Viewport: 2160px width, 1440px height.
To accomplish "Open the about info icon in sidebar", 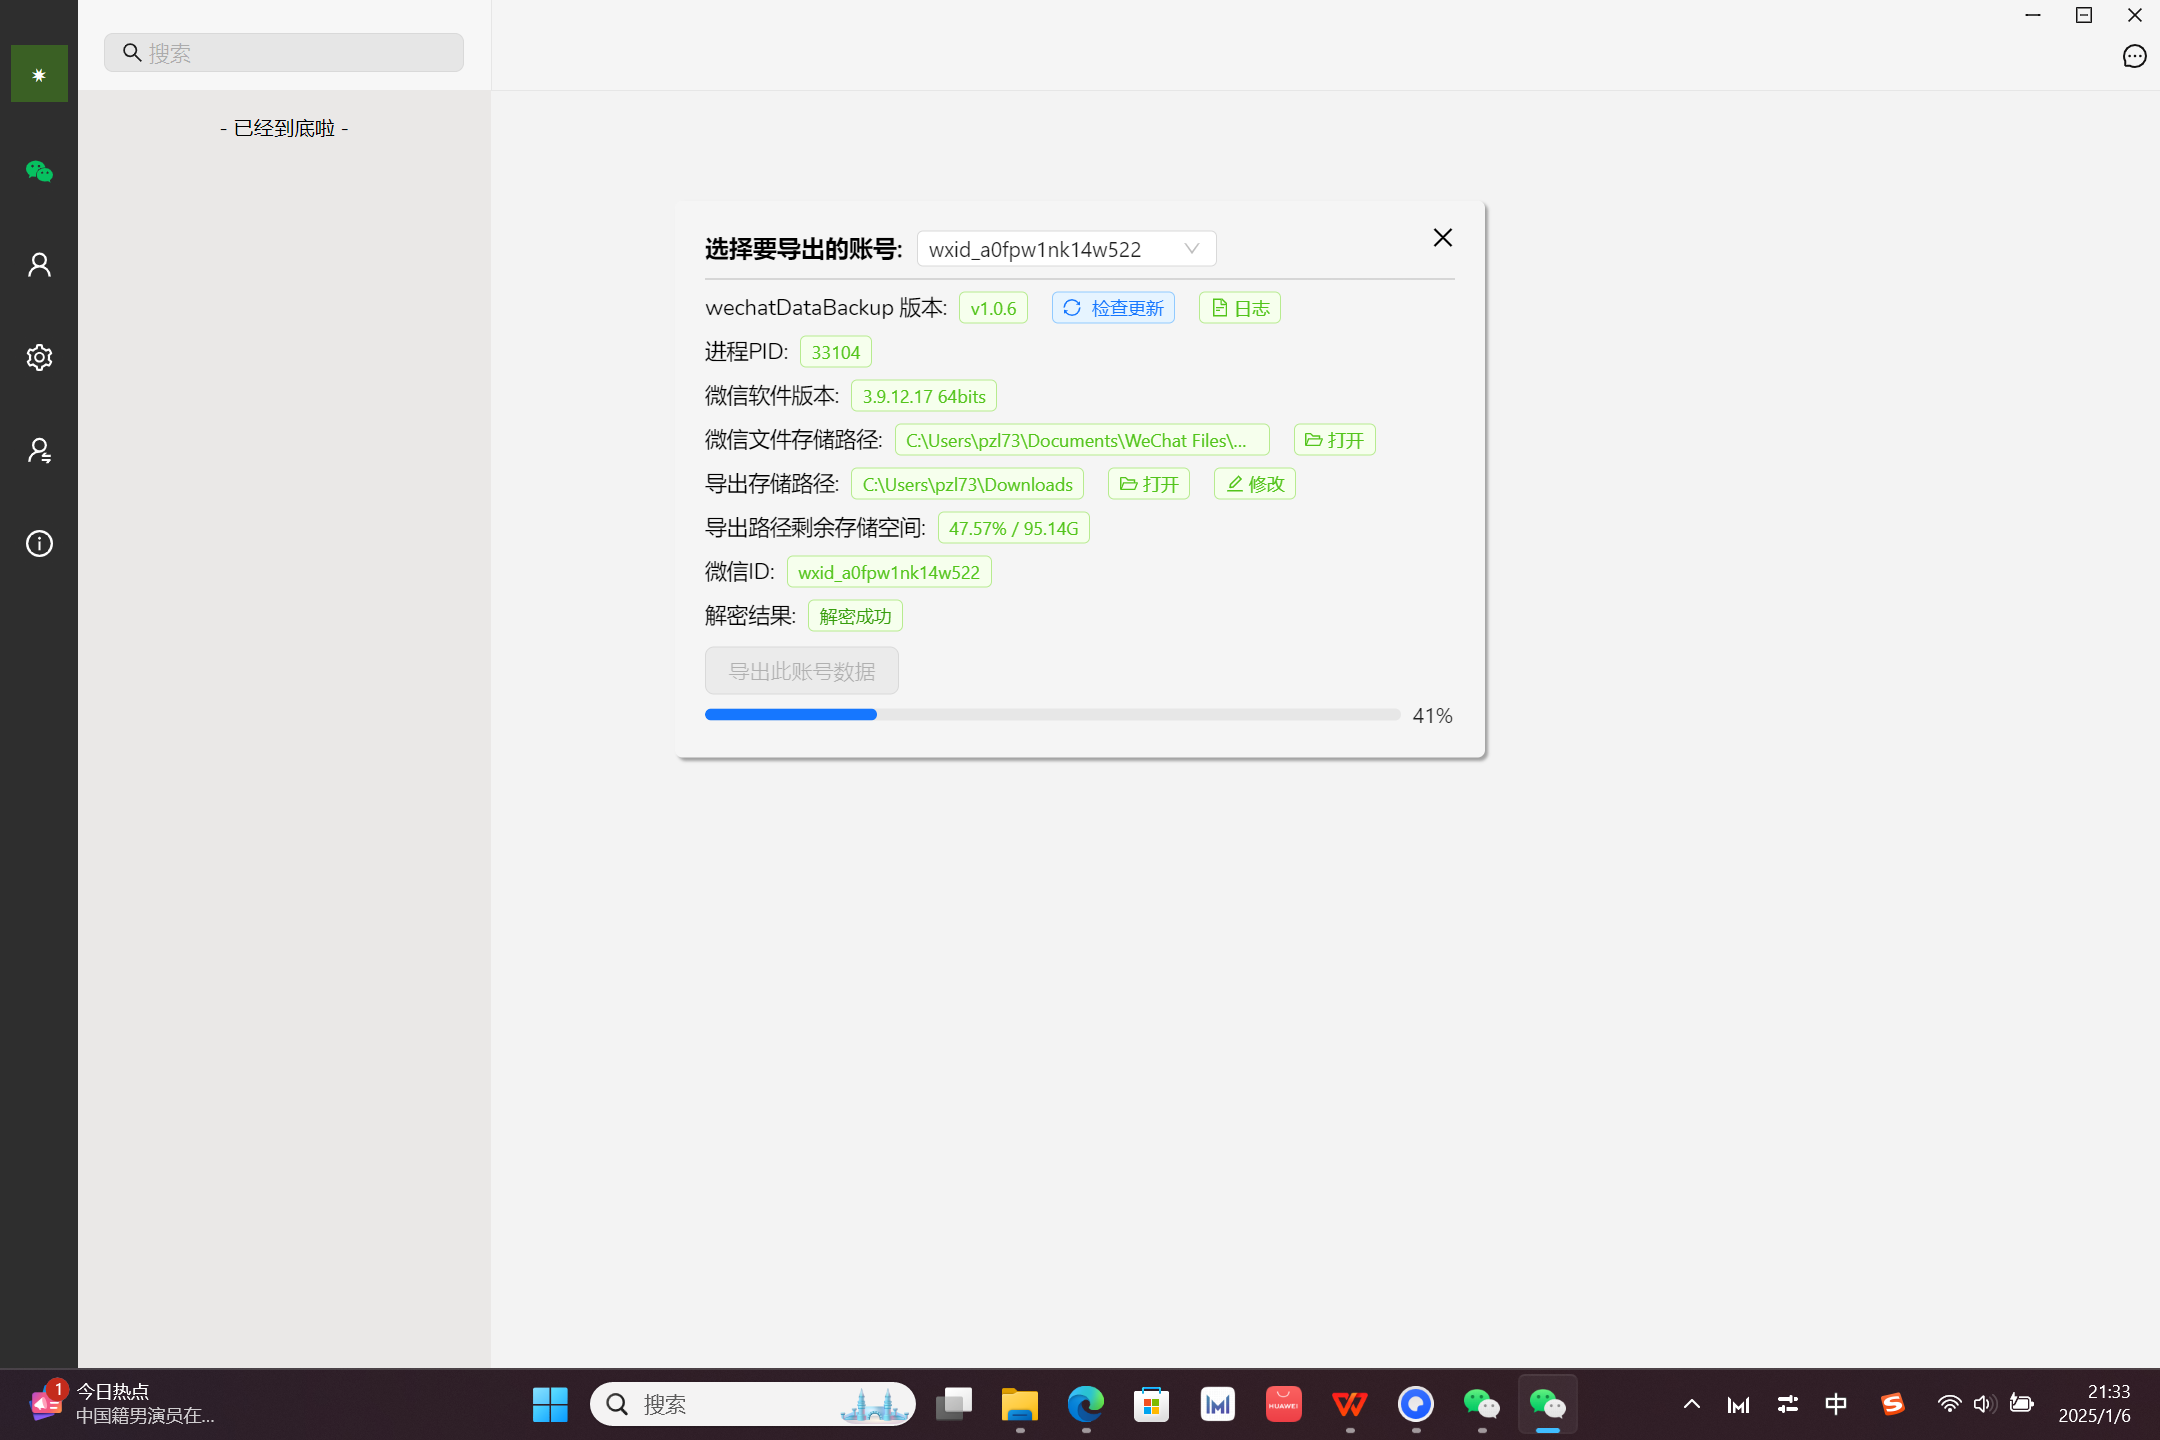I will point(39,543).
